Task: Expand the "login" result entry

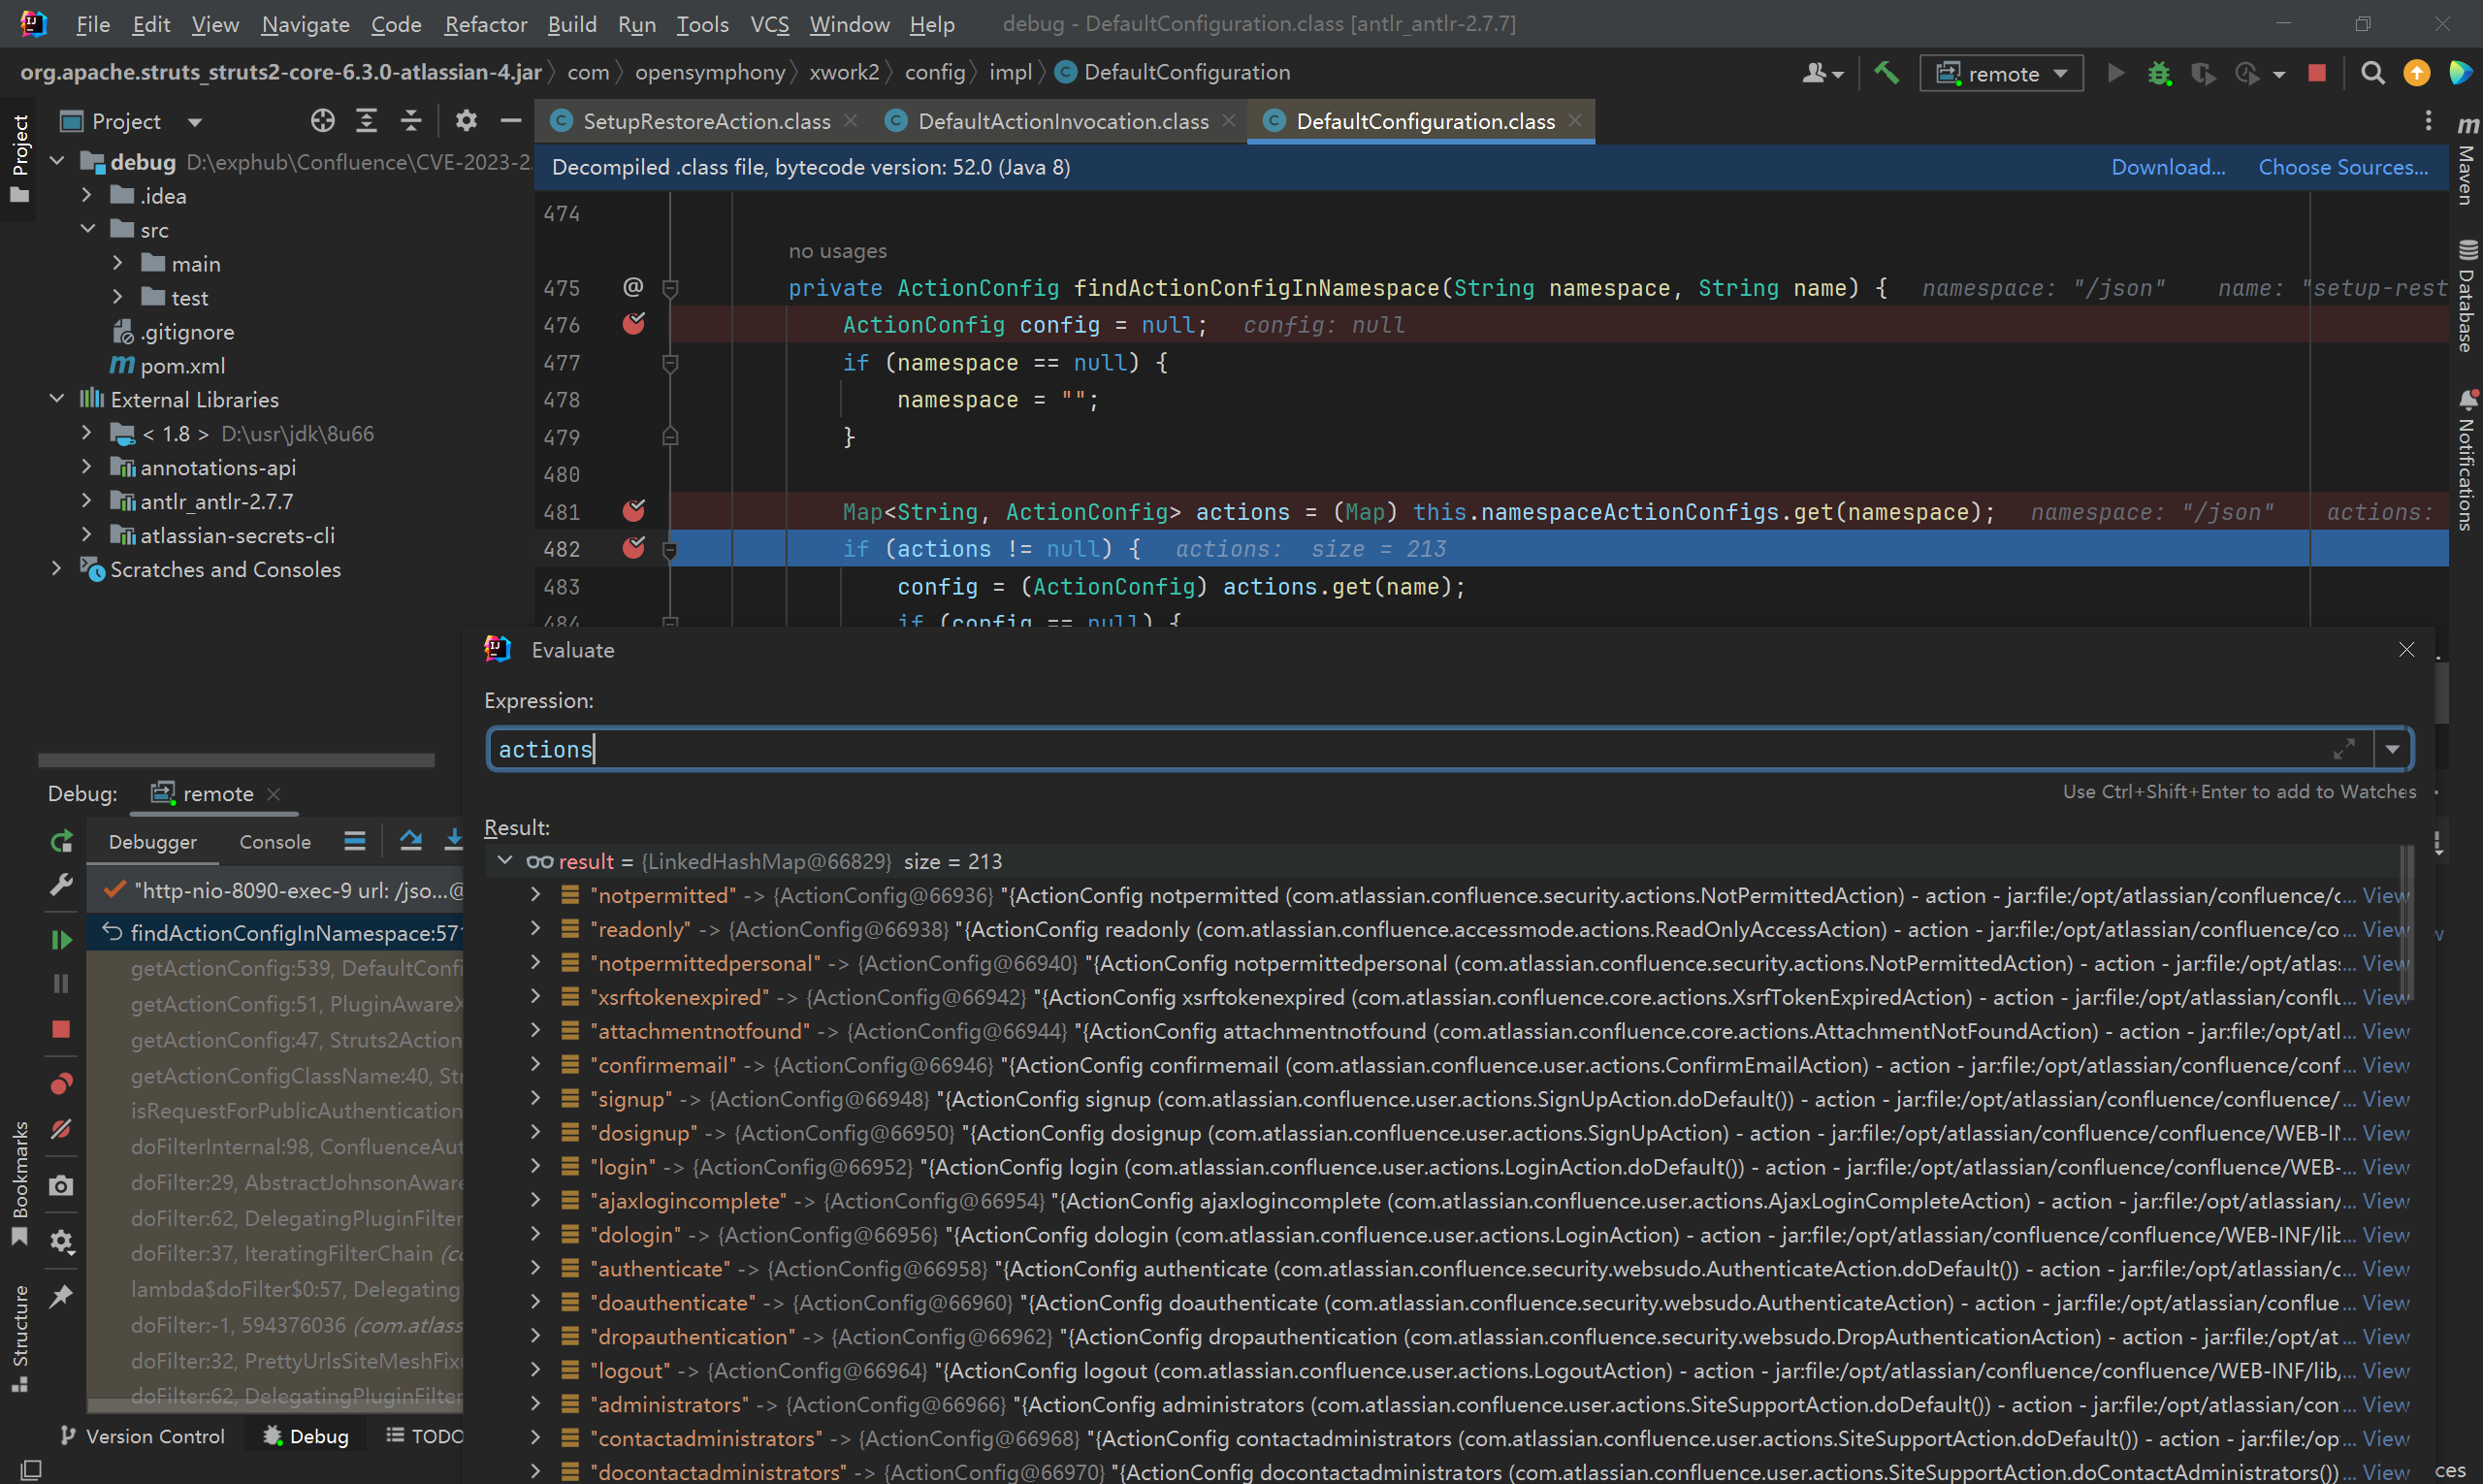Action: pyautogui.click(x=535, y=1166)
